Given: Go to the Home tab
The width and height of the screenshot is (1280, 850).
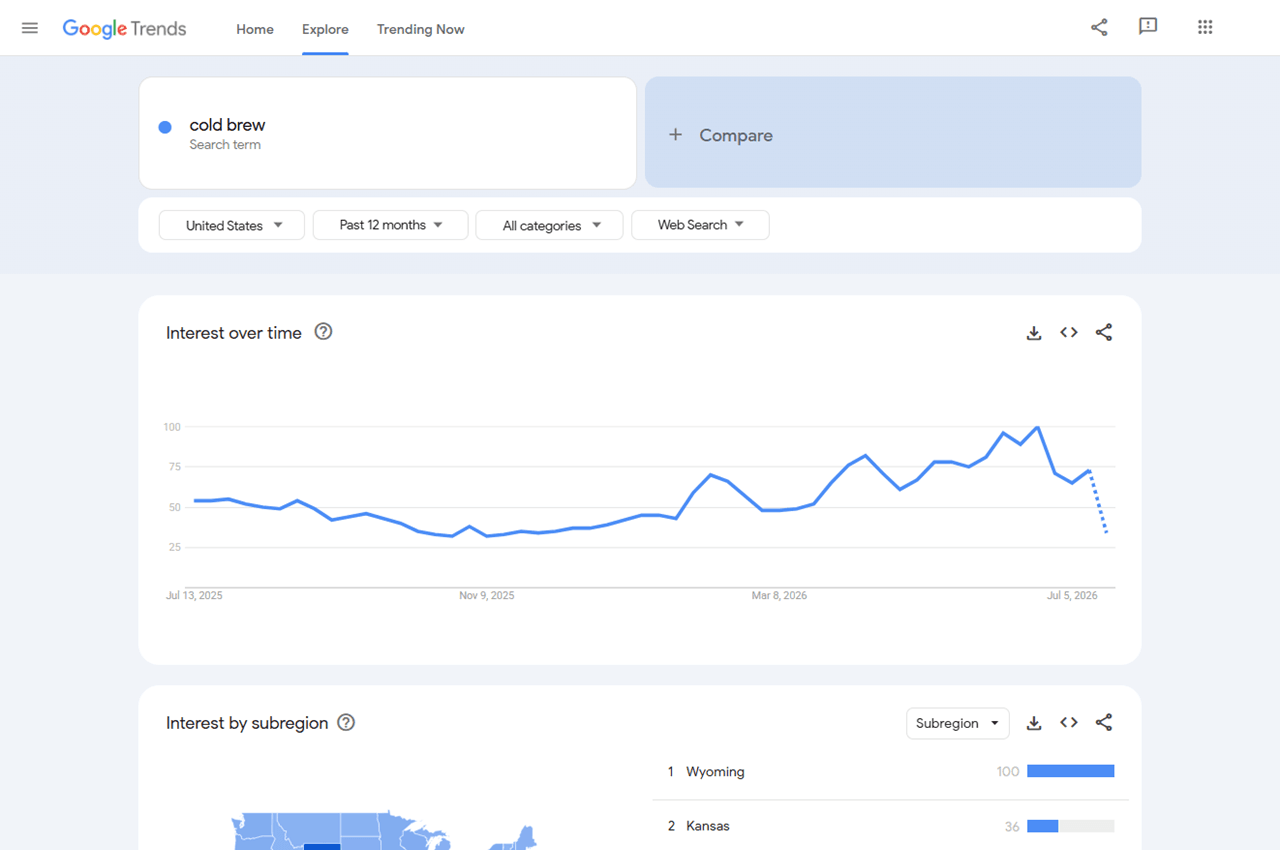Looking at the screenshot, I should tap(255, 29).
